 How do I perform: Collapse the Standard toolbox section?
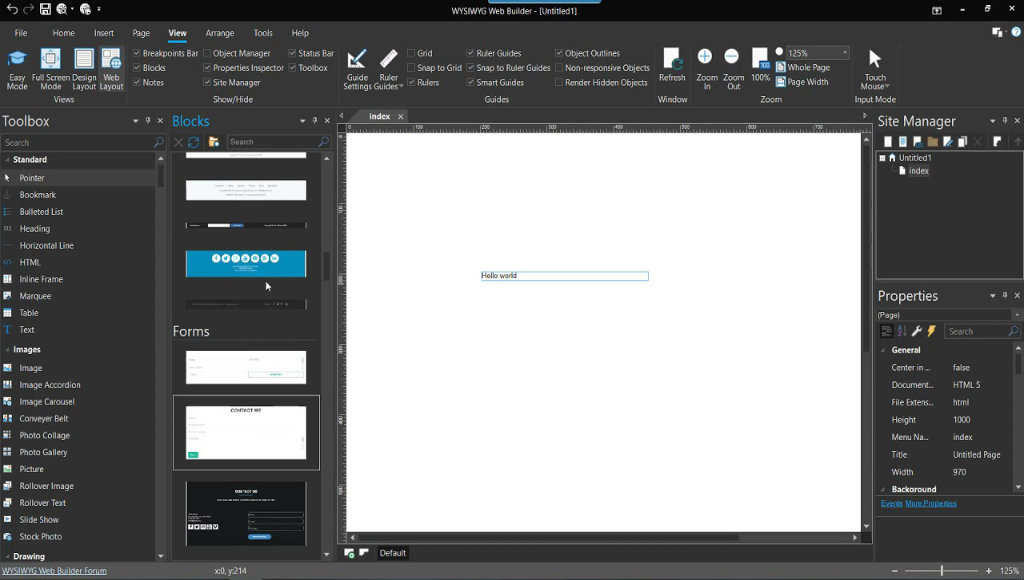(x=7, y=159)
